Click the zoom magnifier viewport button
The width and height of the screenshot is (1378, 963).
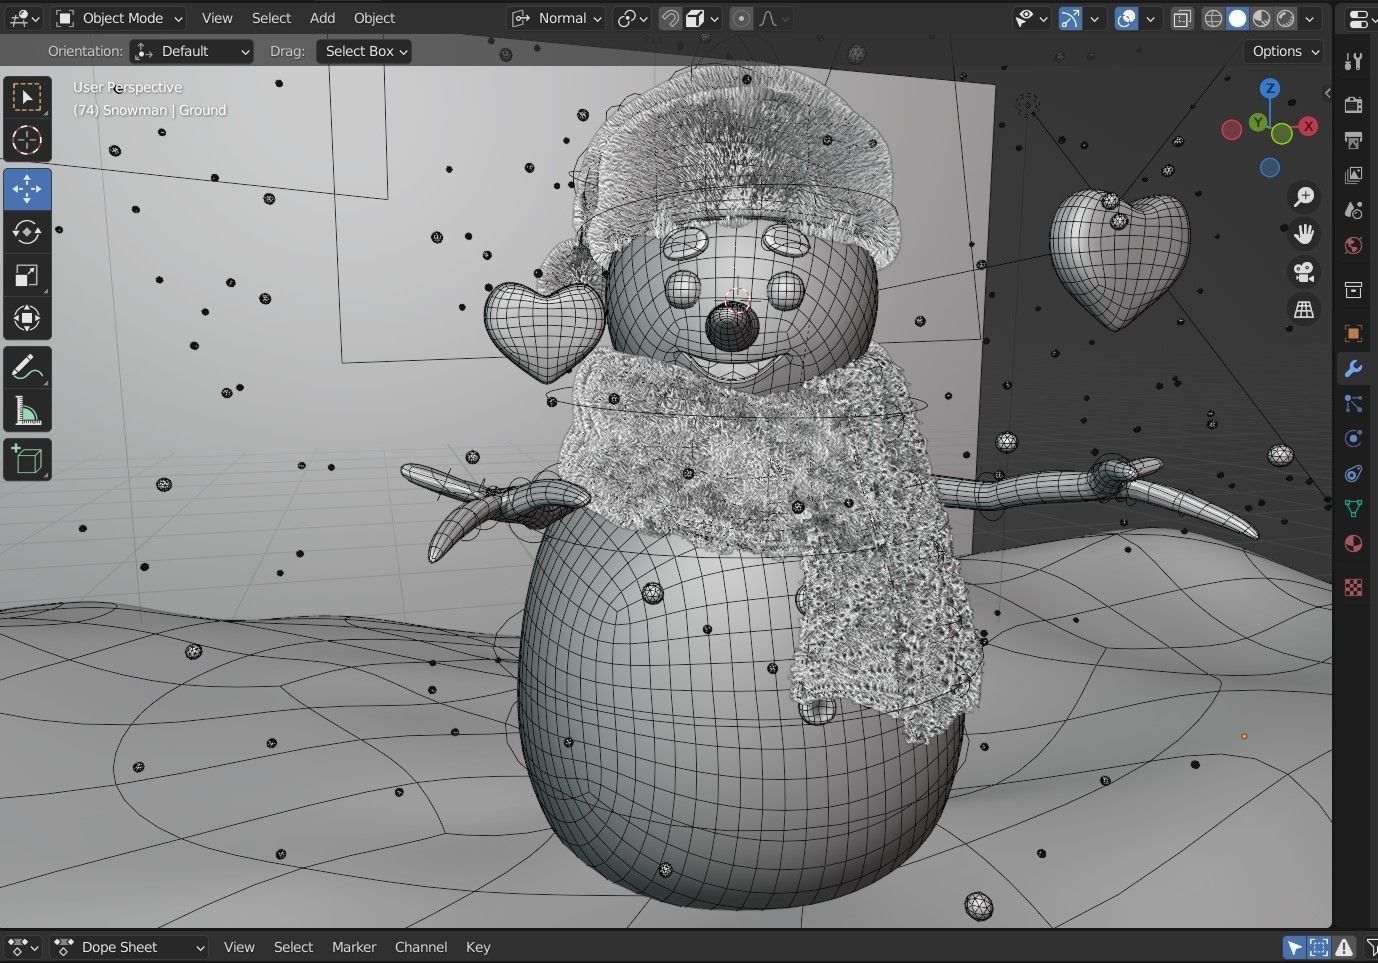[1304, 197]
